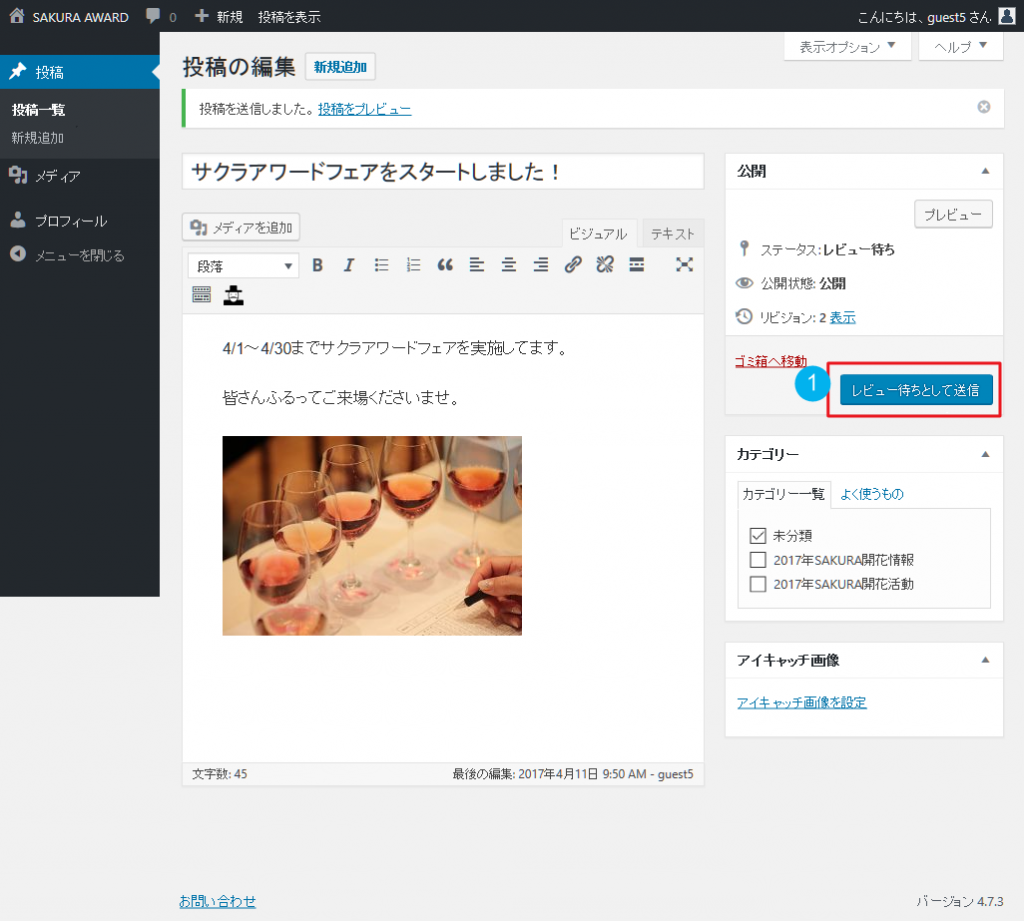Click 投稿を表示 in the admin bar
The height and width of the screenshot is (921, 1024).
(x=289, y=17)
